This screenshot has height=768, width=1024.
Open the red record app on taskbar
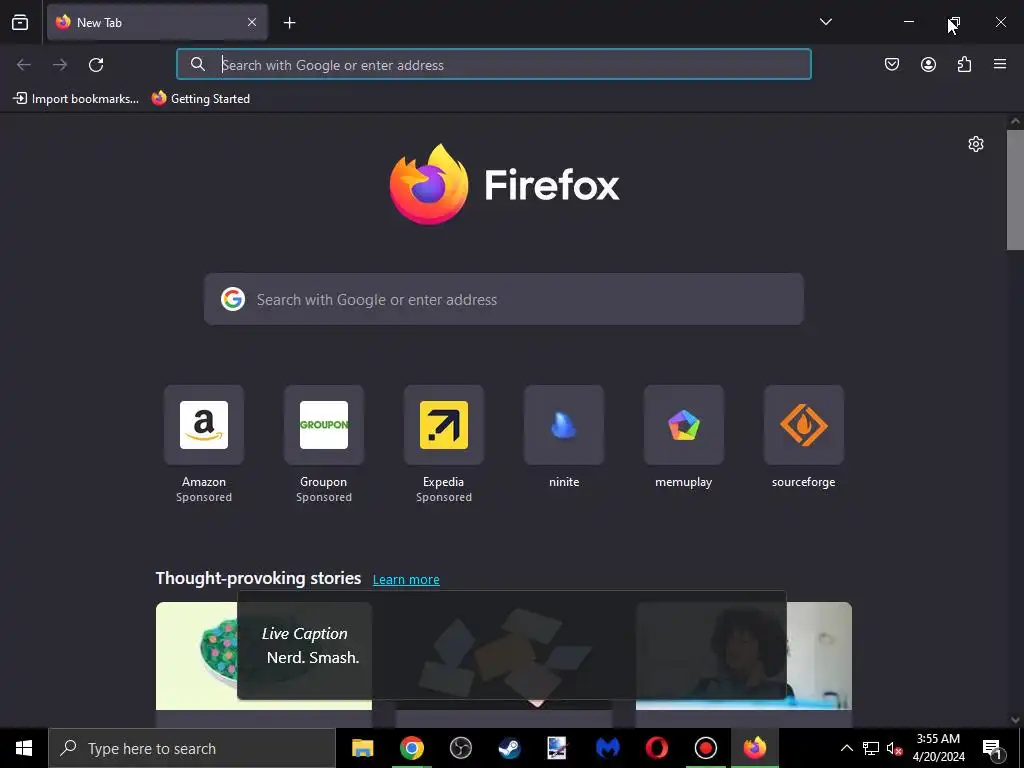coord(705,748)
